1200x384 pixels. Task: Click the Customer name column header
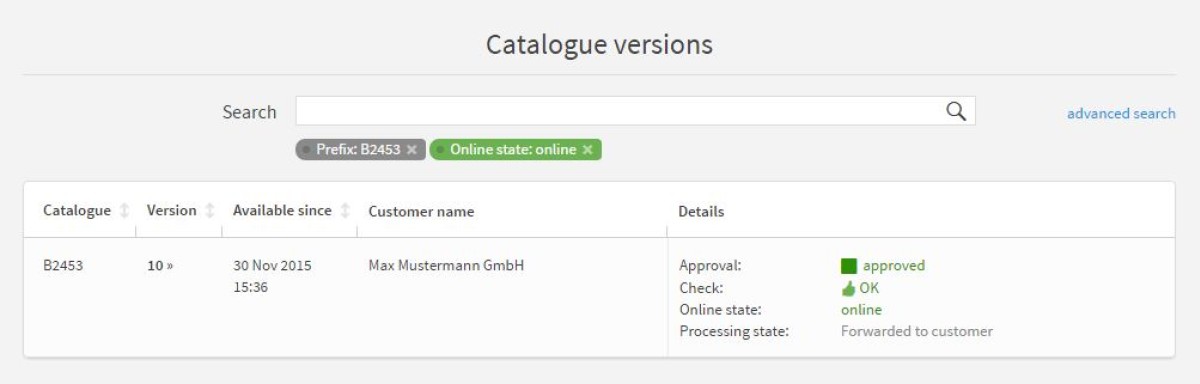pyautogui.click(x=421, y=212)
